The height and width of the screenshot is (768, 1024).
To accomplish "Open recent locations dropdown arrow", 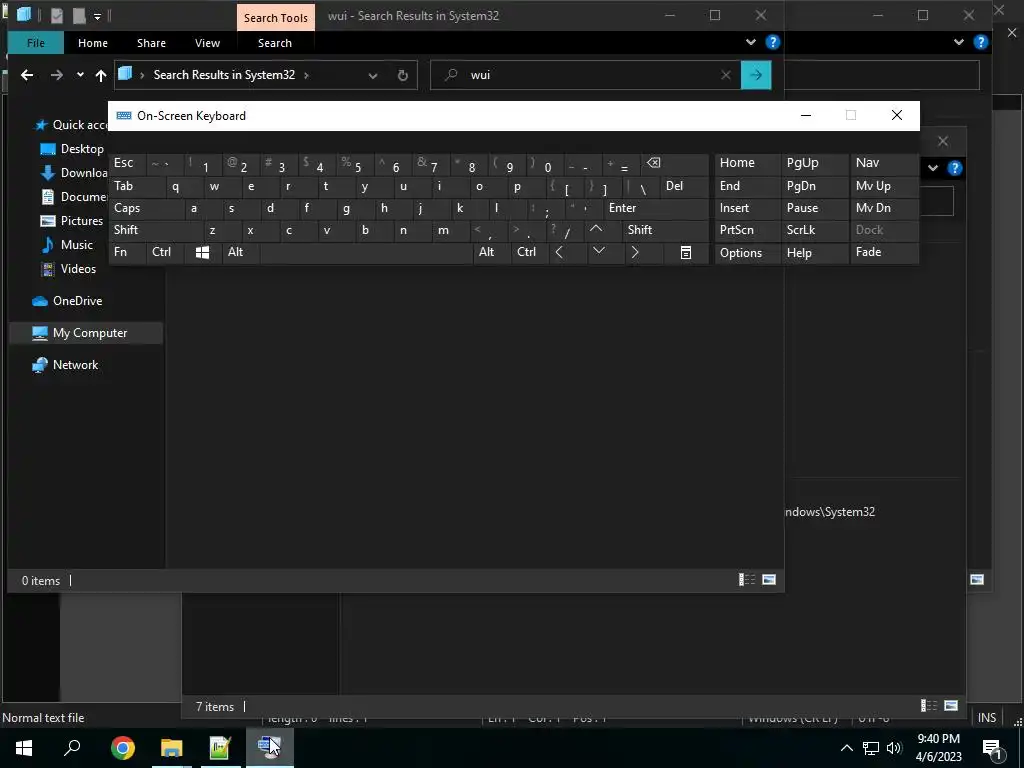I will [x=80, y=75].
